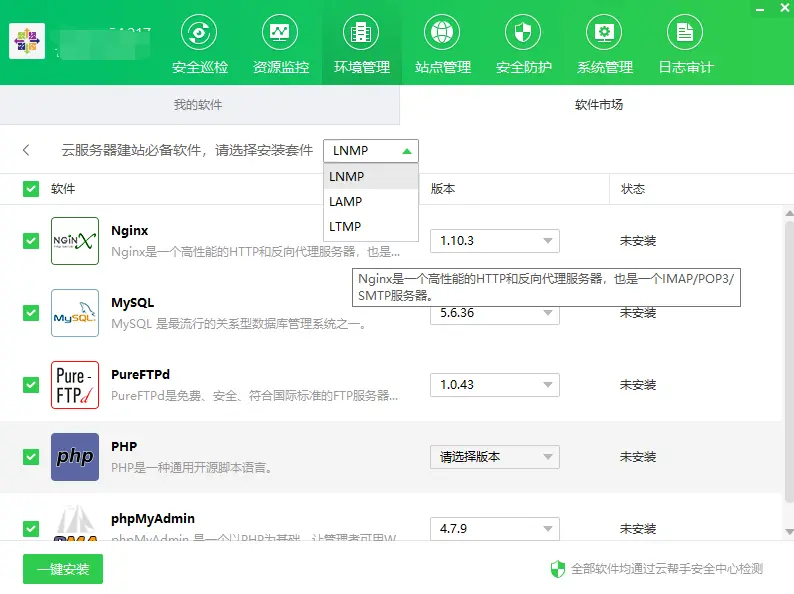This screenshot has height=594, width=794.
Task: Click the phpMyAdmin software name
Action: (153, 519)
